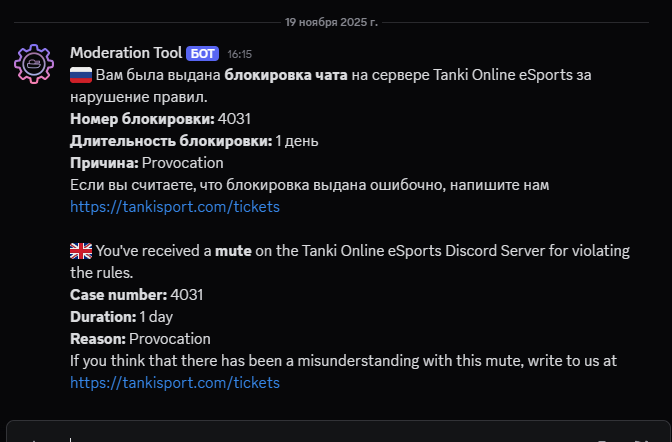Click the Moderation Tool bot avatar
Viewport: 672px width, 442px height.
[35, 63]
